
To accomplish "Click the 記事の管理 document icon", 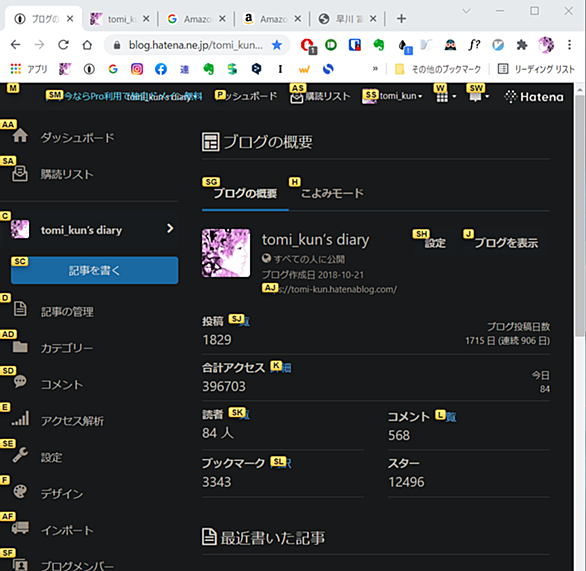I will [x=20, y=309].
